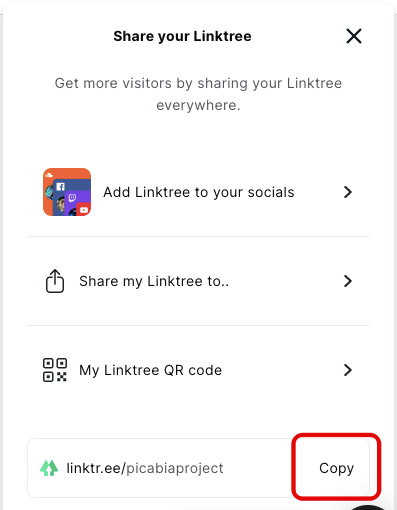This screenshot has width=397, height=510.
Task: Click the YouTube logo in socials thumbnail
Action: click(84, 210)
